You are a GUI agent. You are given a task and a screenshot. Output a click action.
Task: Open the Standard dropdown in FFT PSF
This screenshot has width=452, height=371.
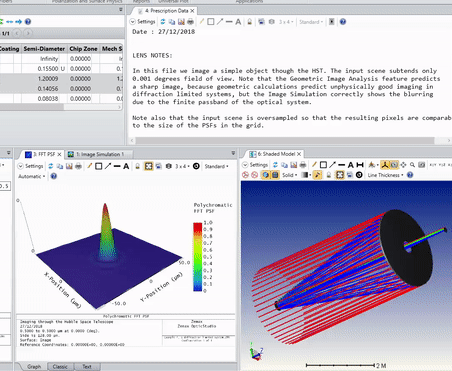point(216,166)
